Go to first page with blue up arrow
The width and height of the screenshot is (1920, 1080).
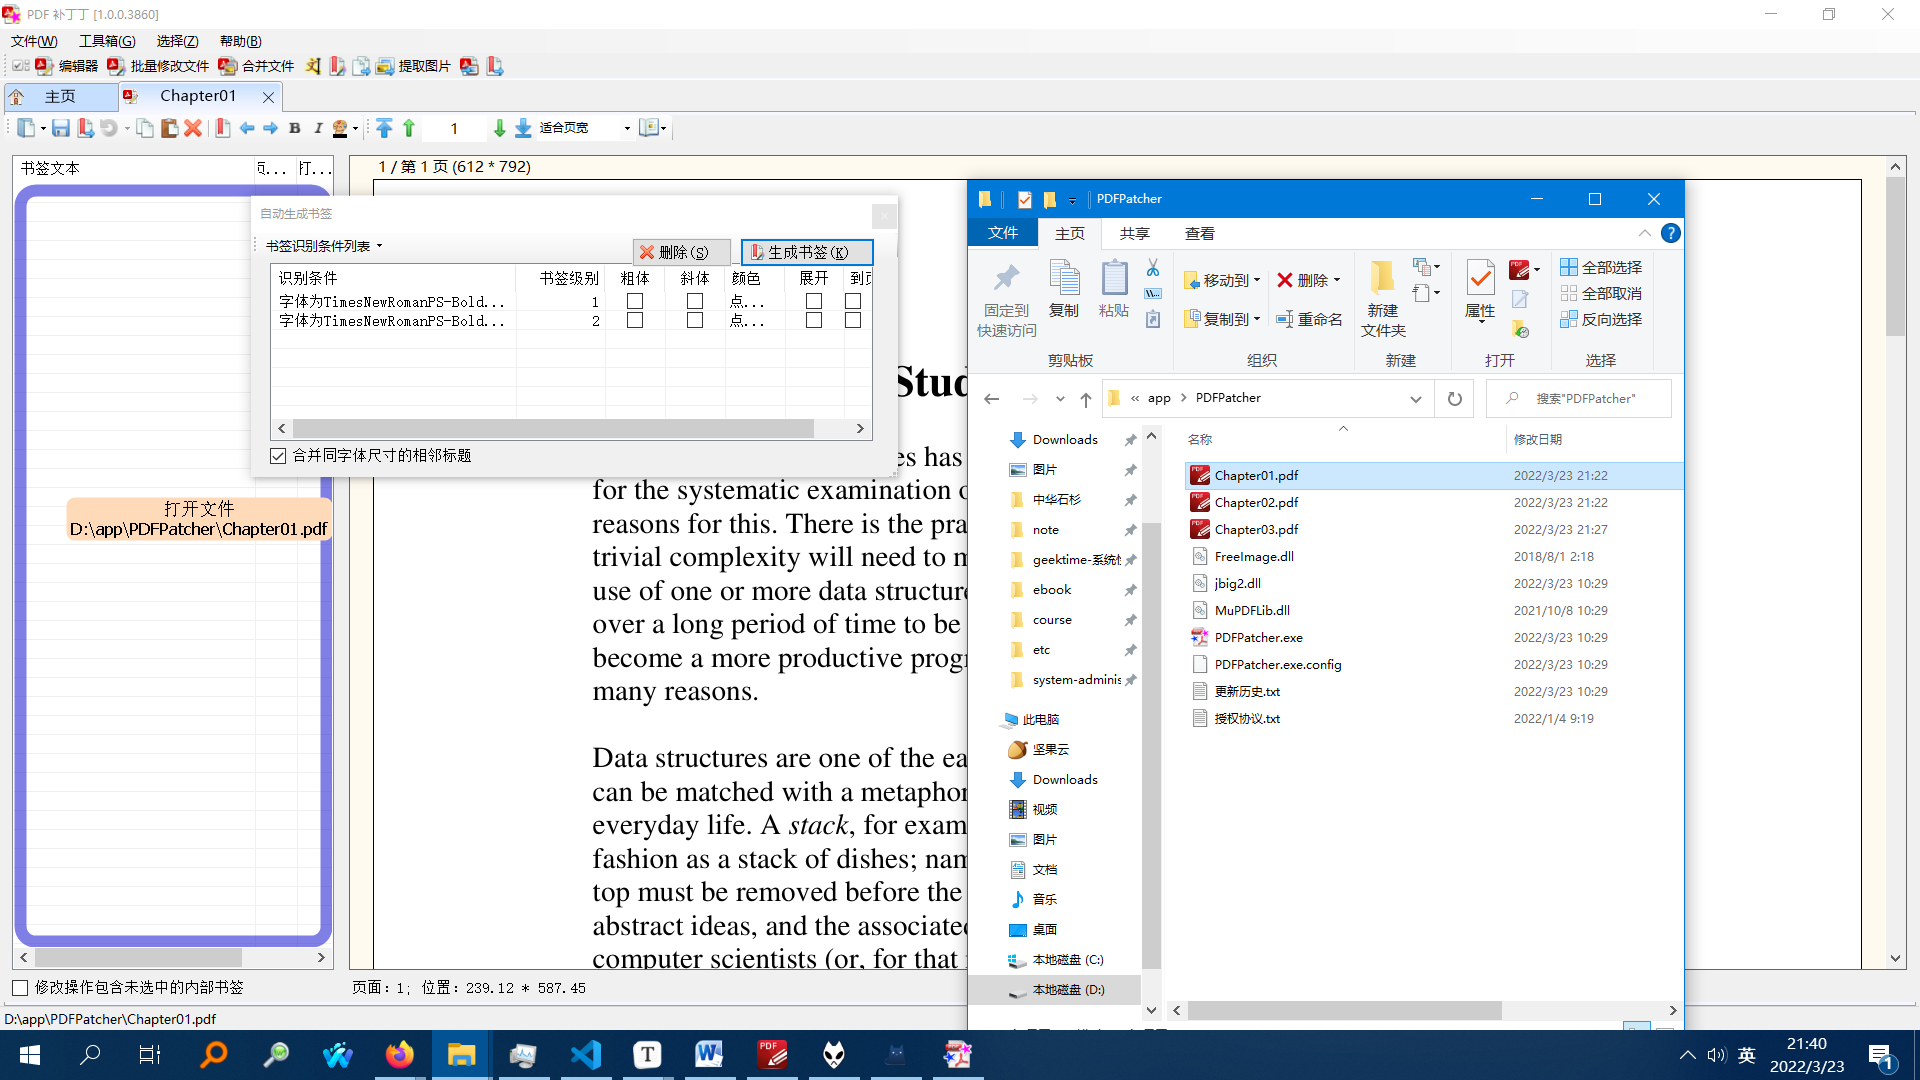[x=384, y=128]
